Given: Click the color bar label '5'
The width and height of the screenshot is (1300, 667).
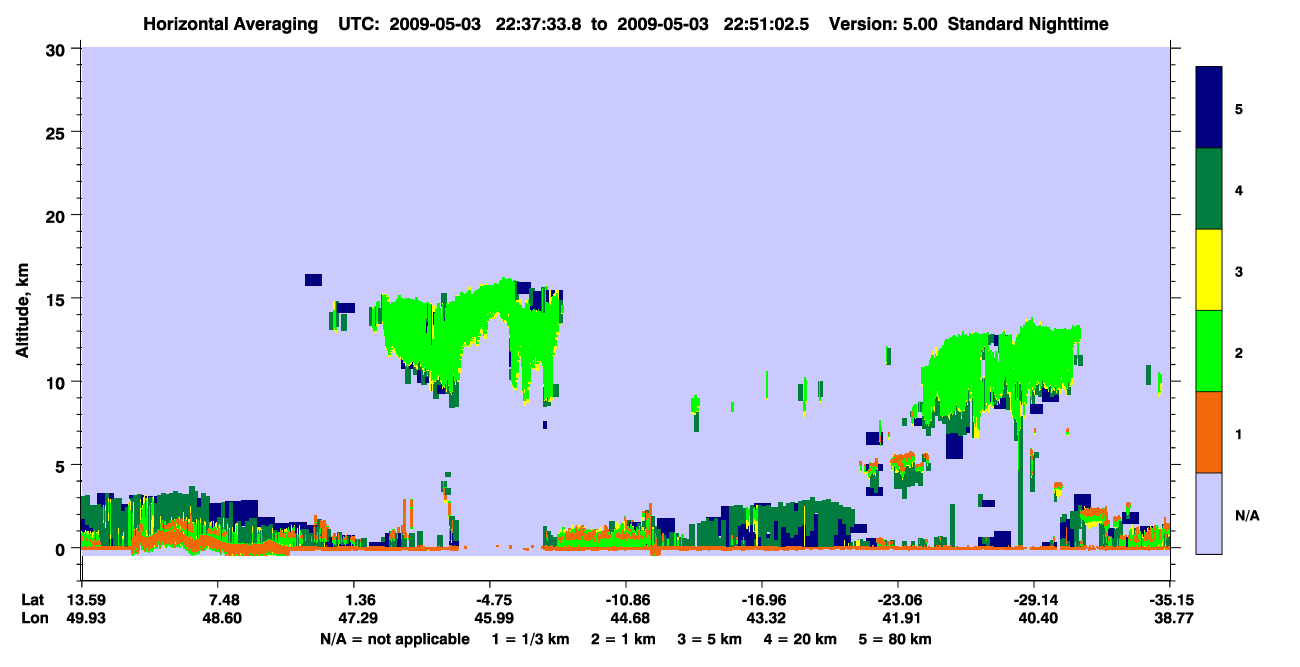Looking at the screenshot, I should pyautogui.click(x=1239, y=108).
